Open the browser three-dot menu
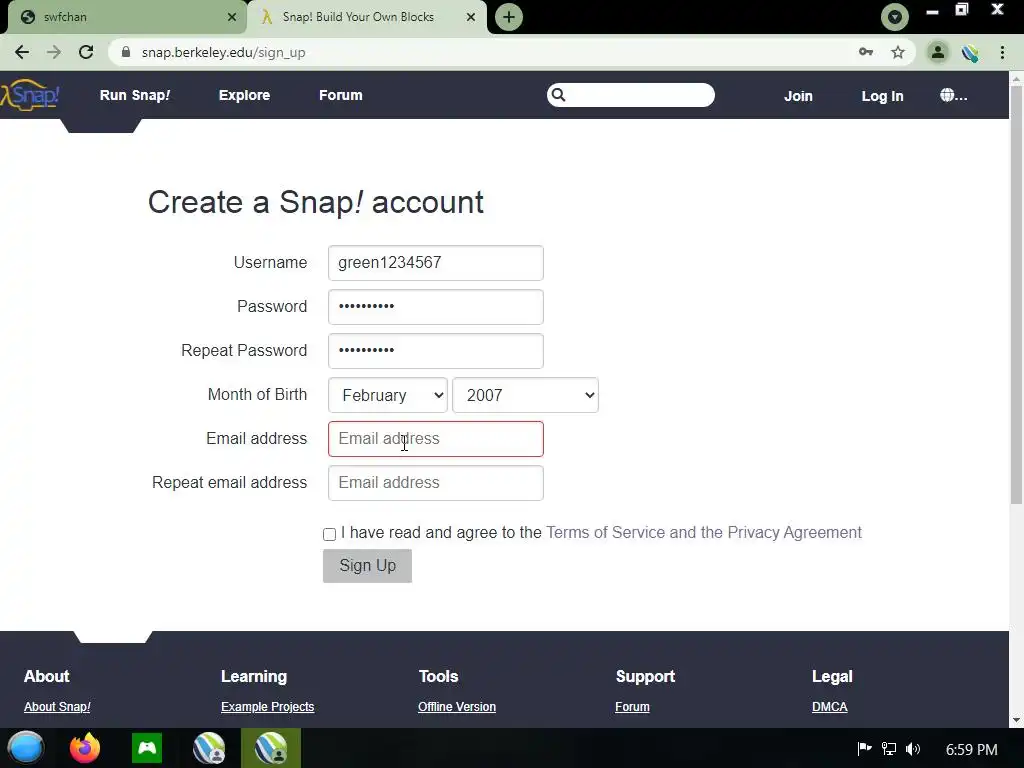Viewport: 1024px width, 768px height. [x=1002, y=52]
